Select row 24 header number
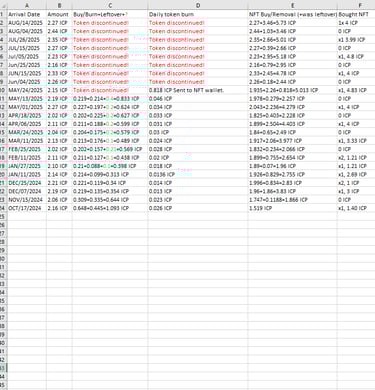This screenshot has height=390, width=375. 3,208
